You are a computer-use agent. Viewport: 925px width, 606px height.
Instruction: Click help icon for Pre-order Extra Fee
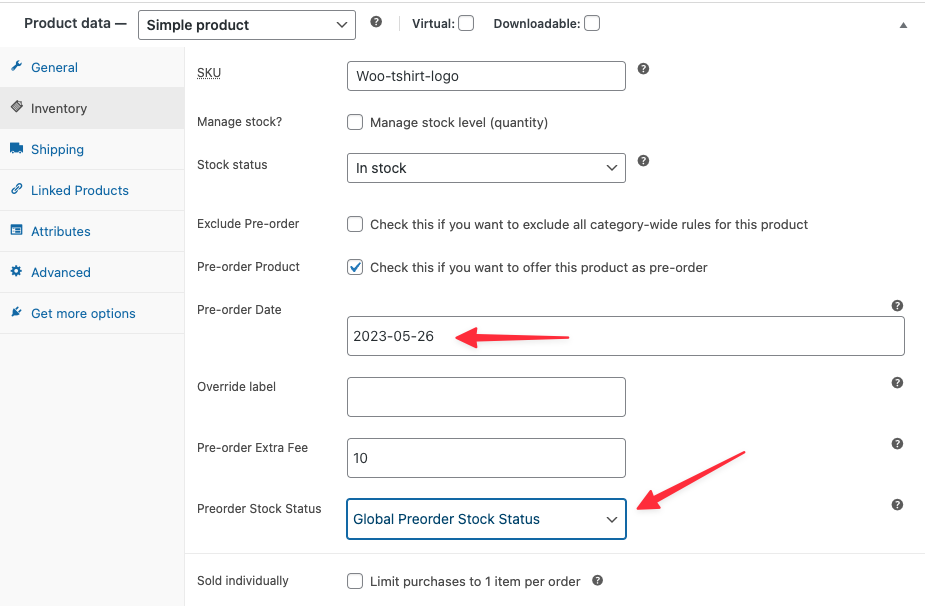(x=897, y=444)
